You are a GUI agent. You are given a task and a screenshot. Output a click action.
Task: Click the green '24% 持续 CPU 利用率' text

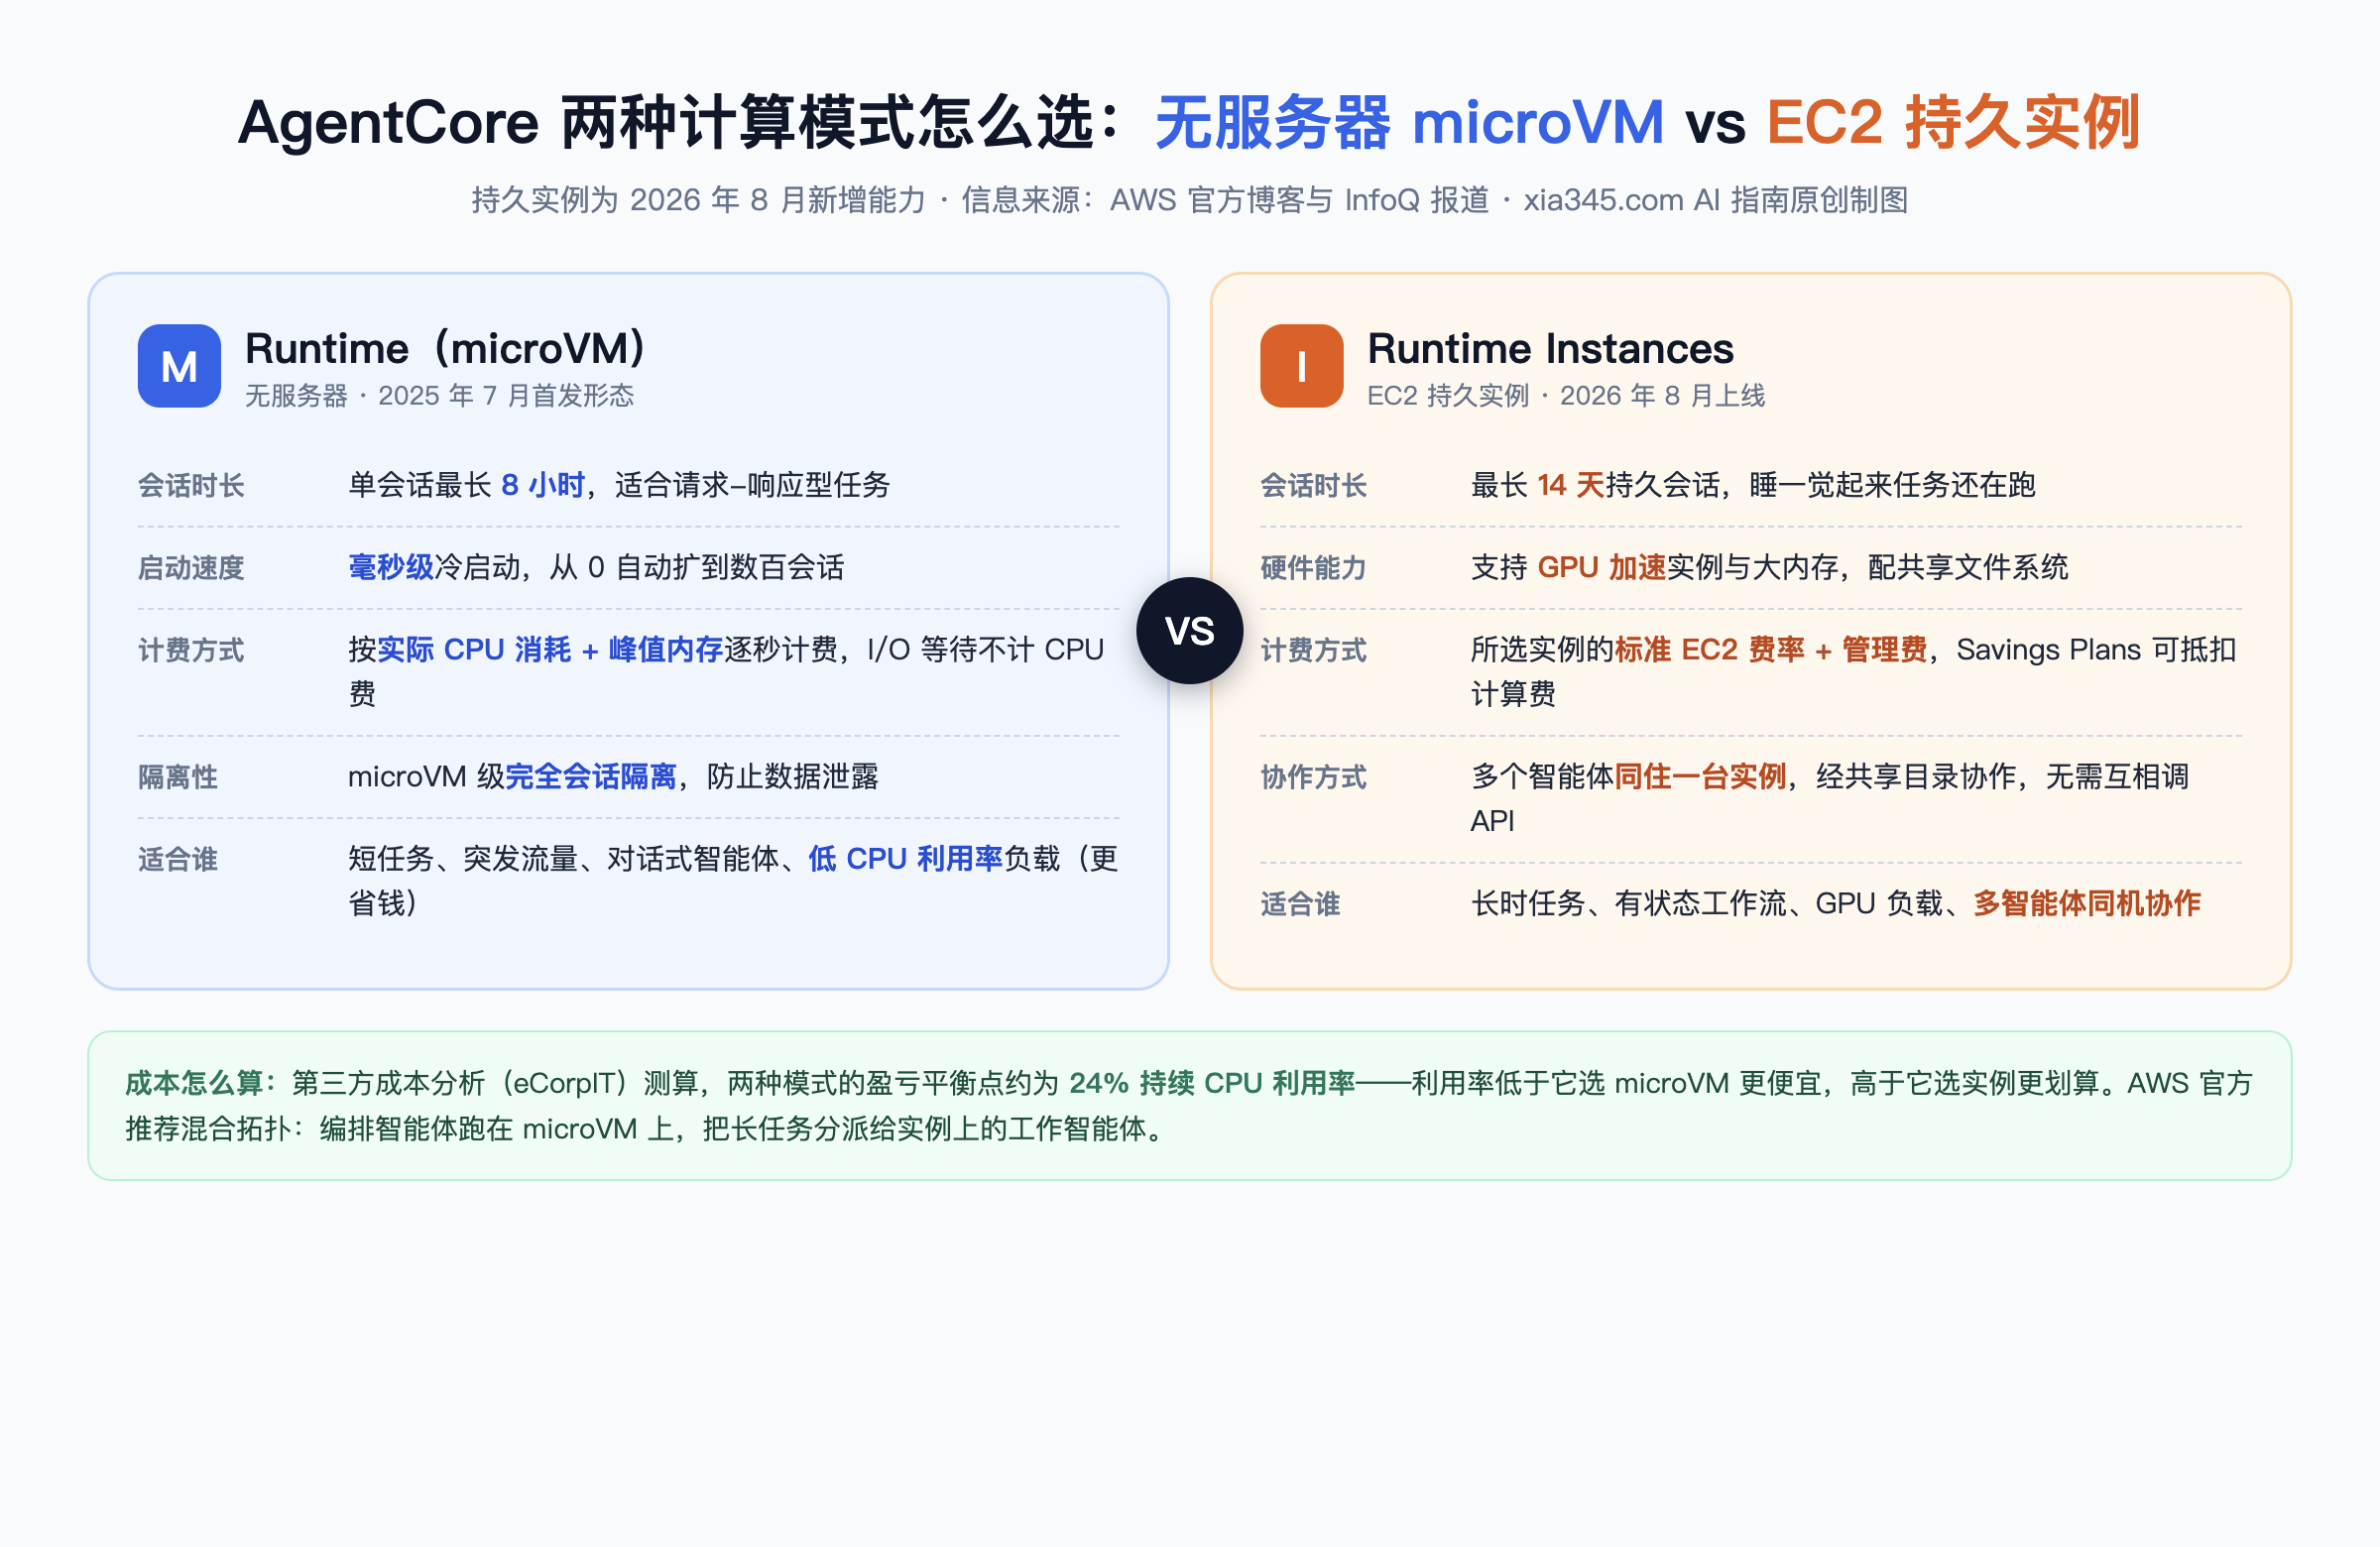(x=1212, y=1083)
